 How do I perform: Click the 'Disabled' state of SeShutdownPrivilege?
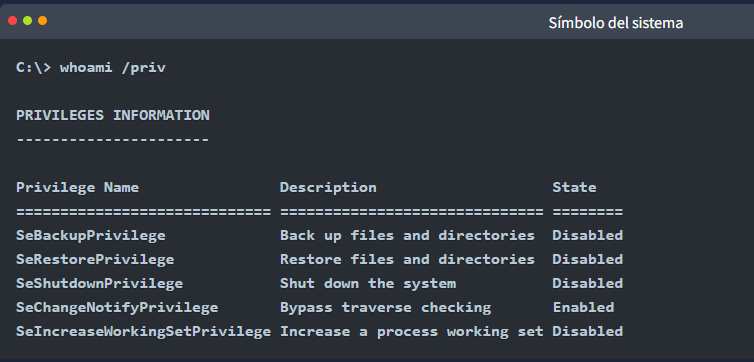click(588, 284)
